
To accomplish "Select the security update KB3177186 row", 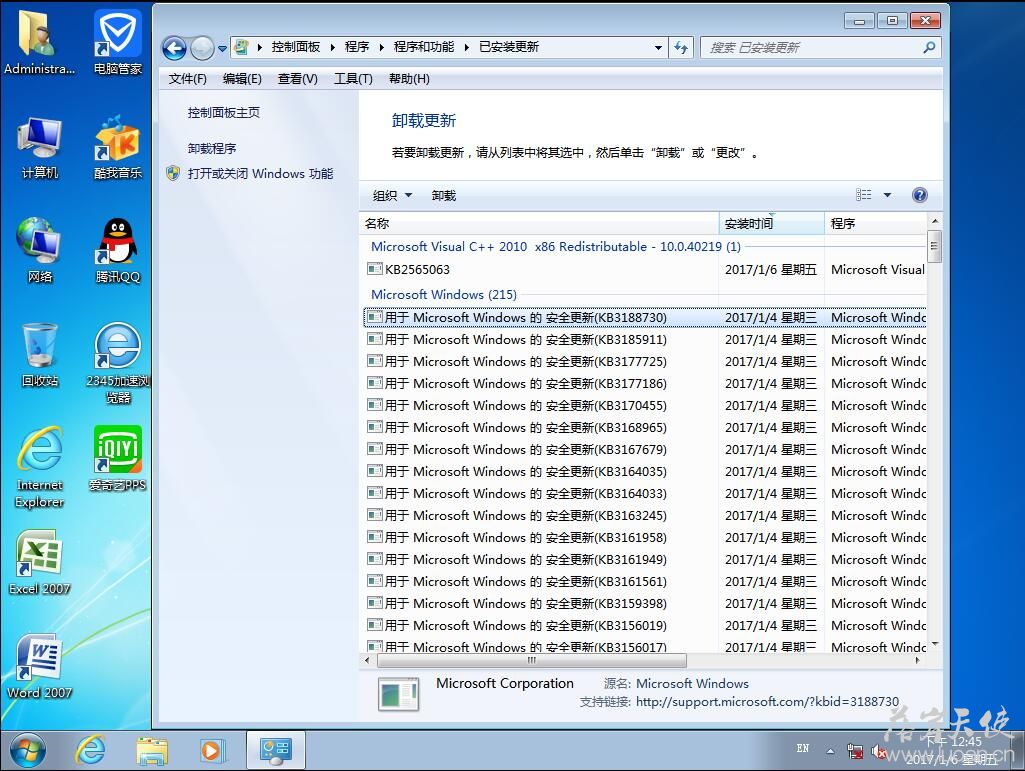I will click(x=645, y=383).
